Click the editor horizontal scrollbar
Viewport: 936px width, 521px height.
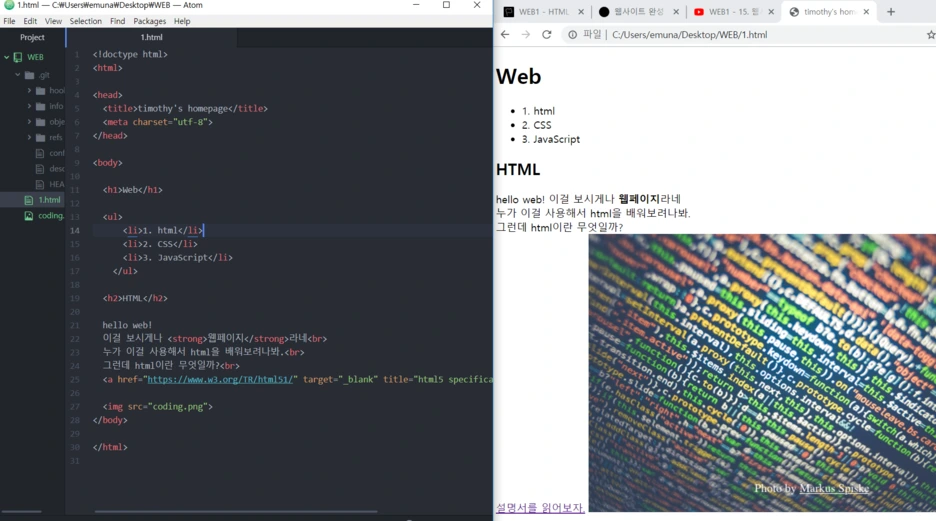point(236,511)
